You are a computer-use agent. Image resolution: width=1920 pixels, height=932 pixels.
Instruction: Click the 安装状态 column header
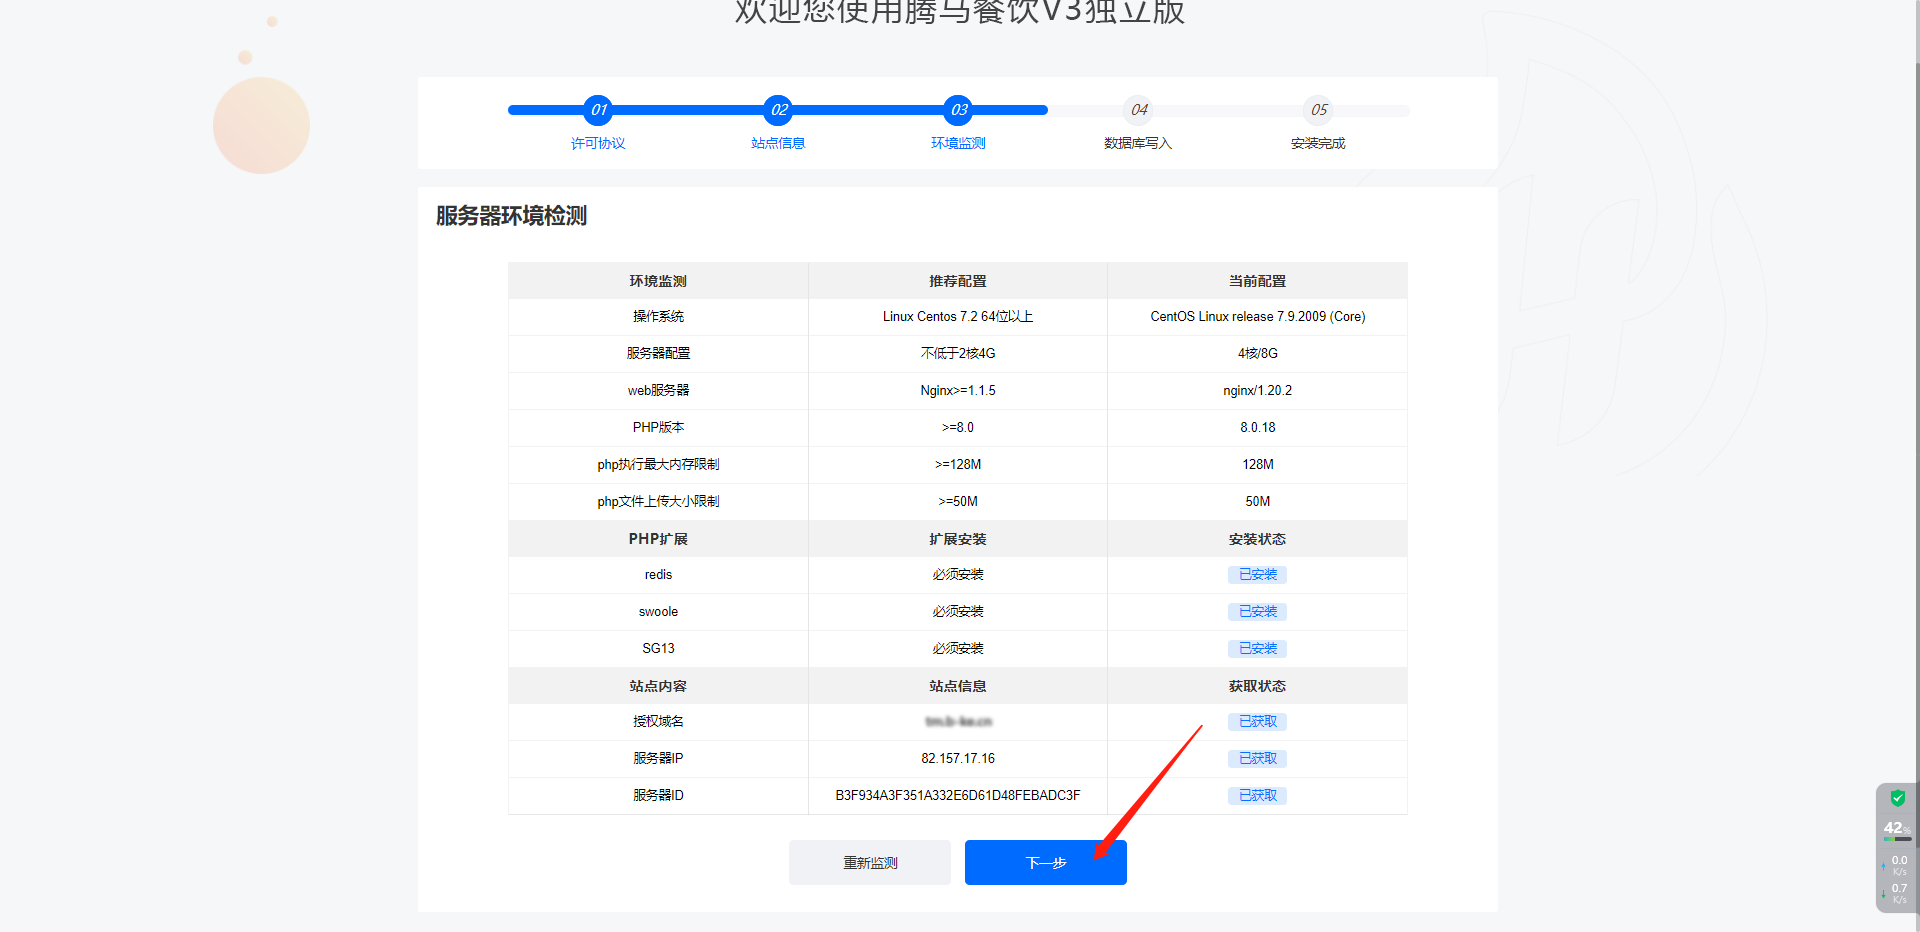tap(1257, 539)
